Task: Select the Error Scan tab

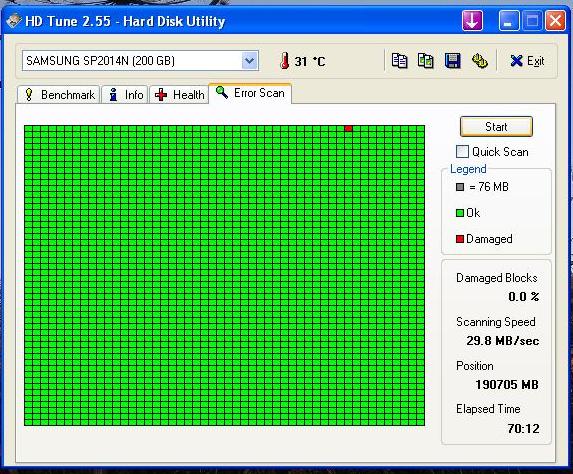Action: tap(250, 93)
